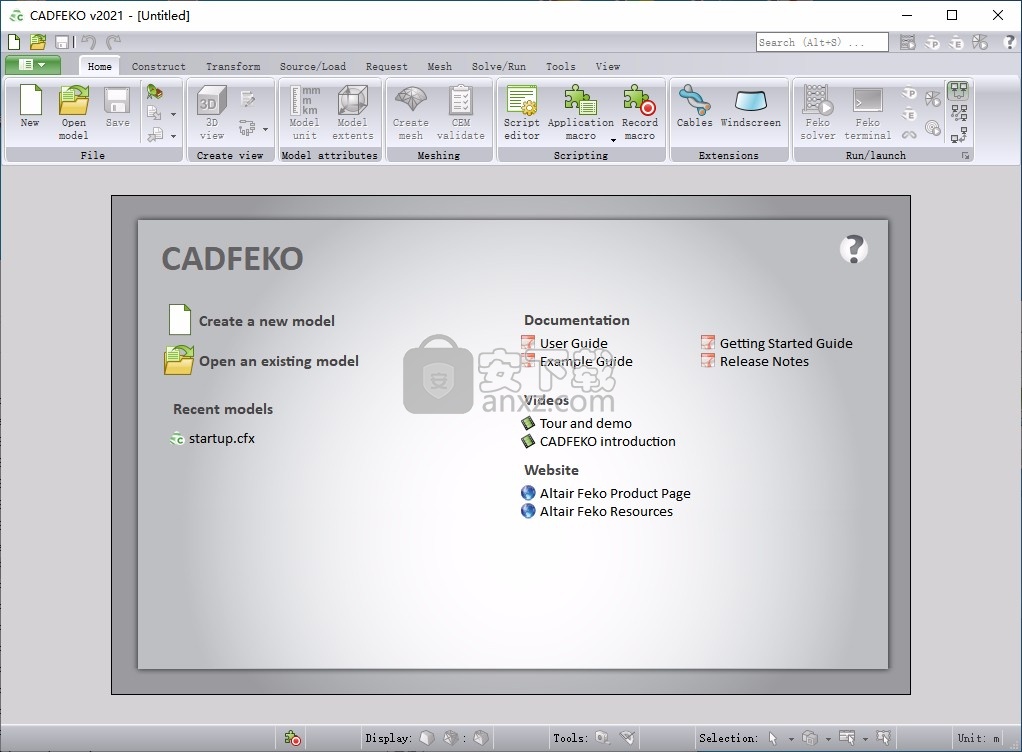1022x752 pixels.
Task: Click the New model ribbon button
Action: coord(30,106)
